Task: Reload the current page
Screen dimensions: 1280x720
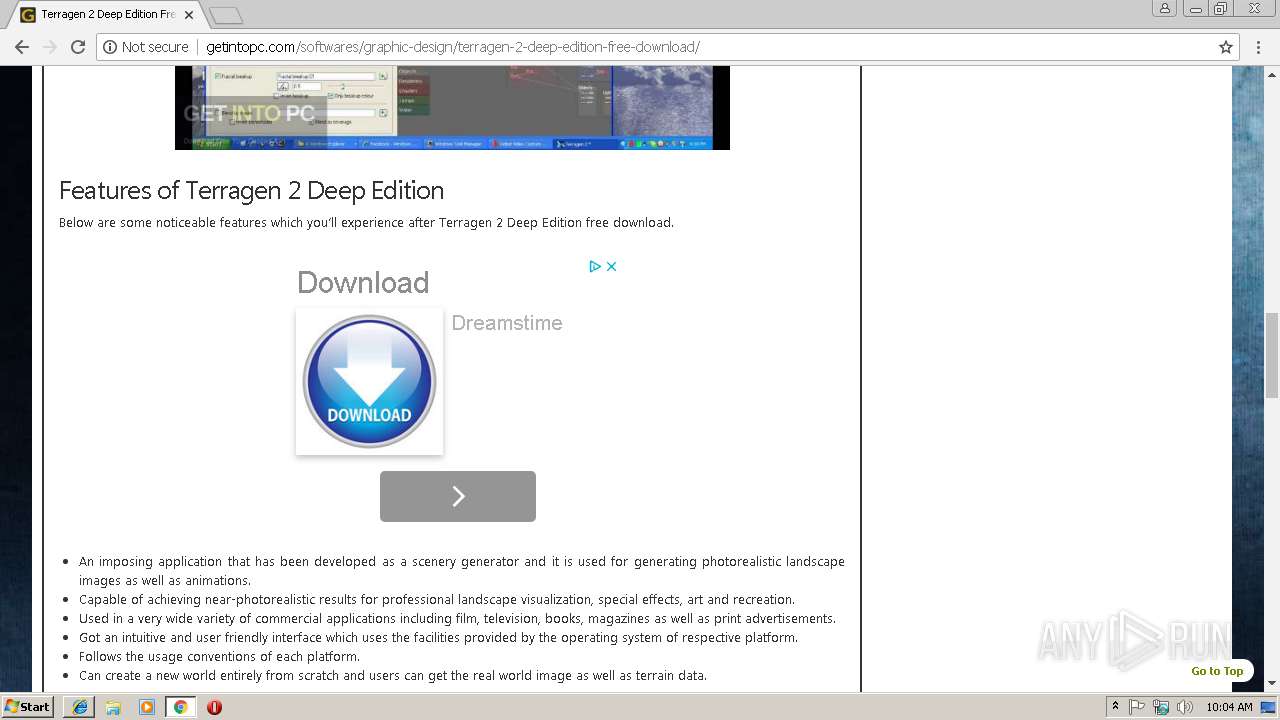Action: [78, 47]
